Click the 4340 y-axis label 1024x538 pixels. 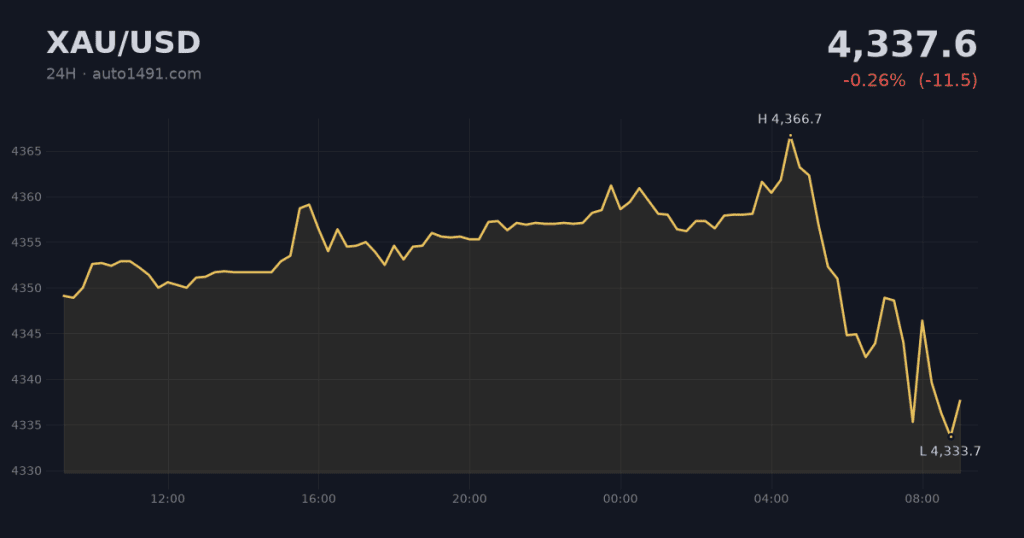click(x=26, y=380)
